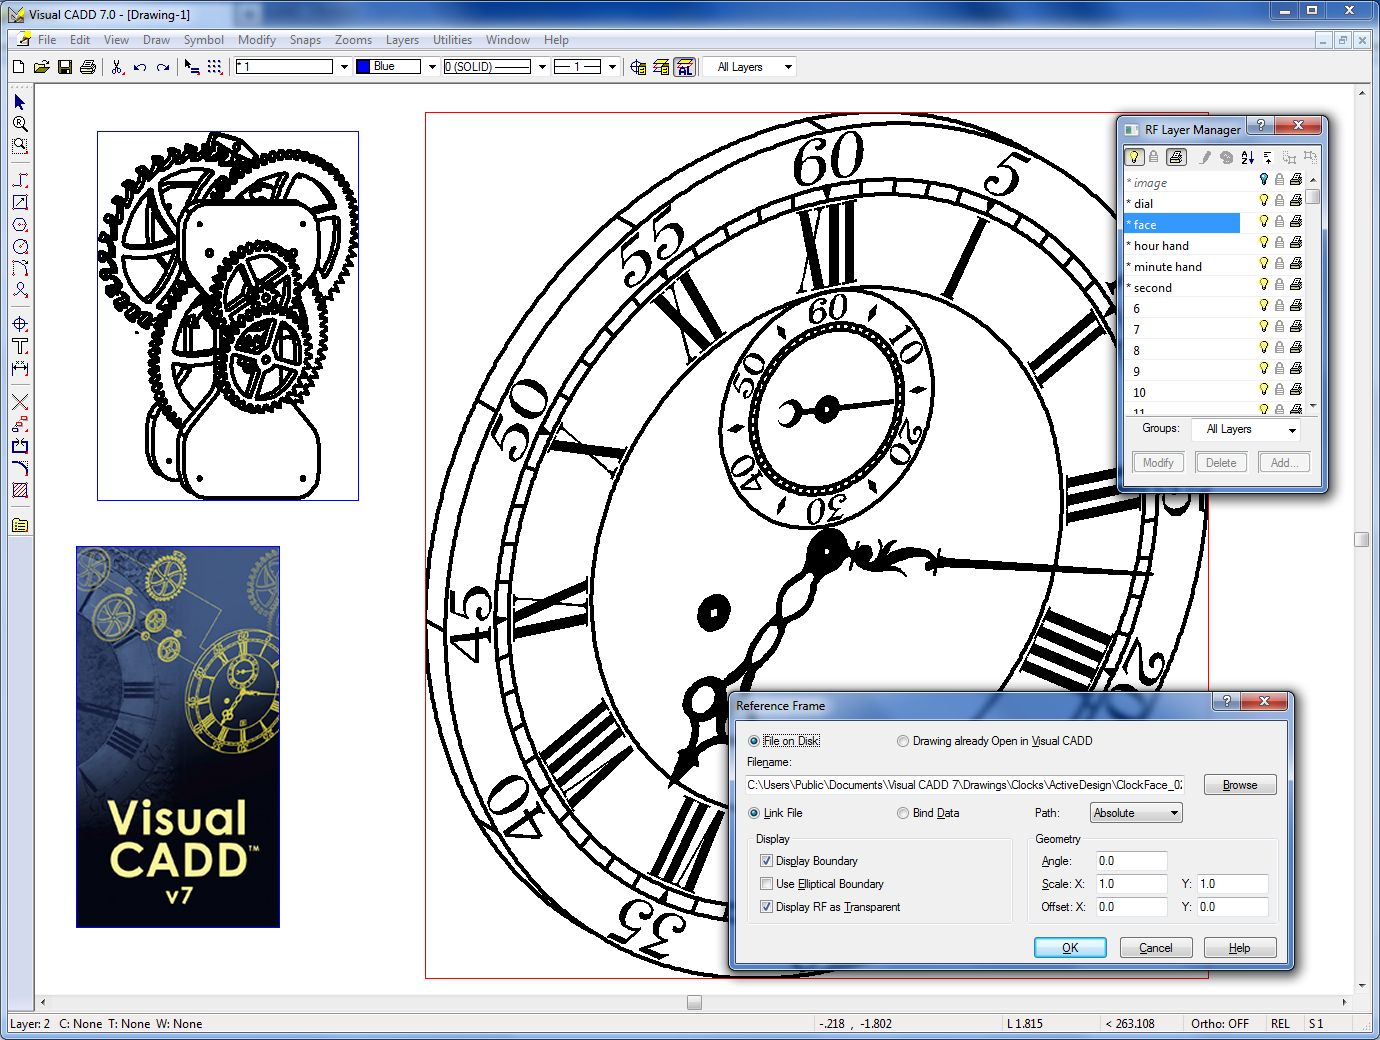Select the Text tool
This screenshot has height=1040, width=1380.
coord(20,345)
